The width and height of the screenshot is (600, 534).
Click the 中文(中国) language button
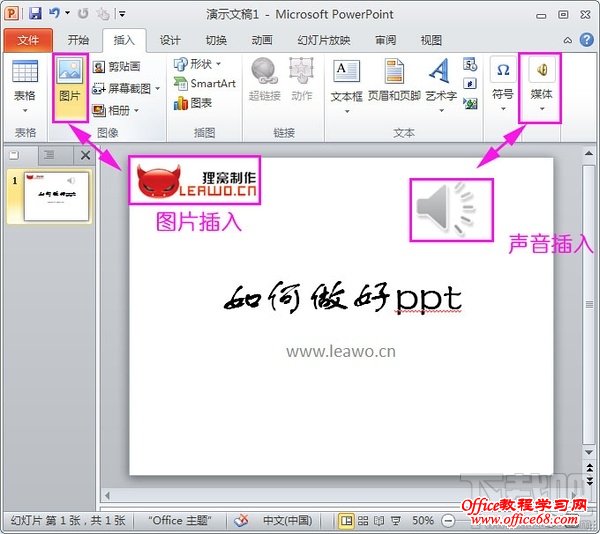tap(287, 521)
